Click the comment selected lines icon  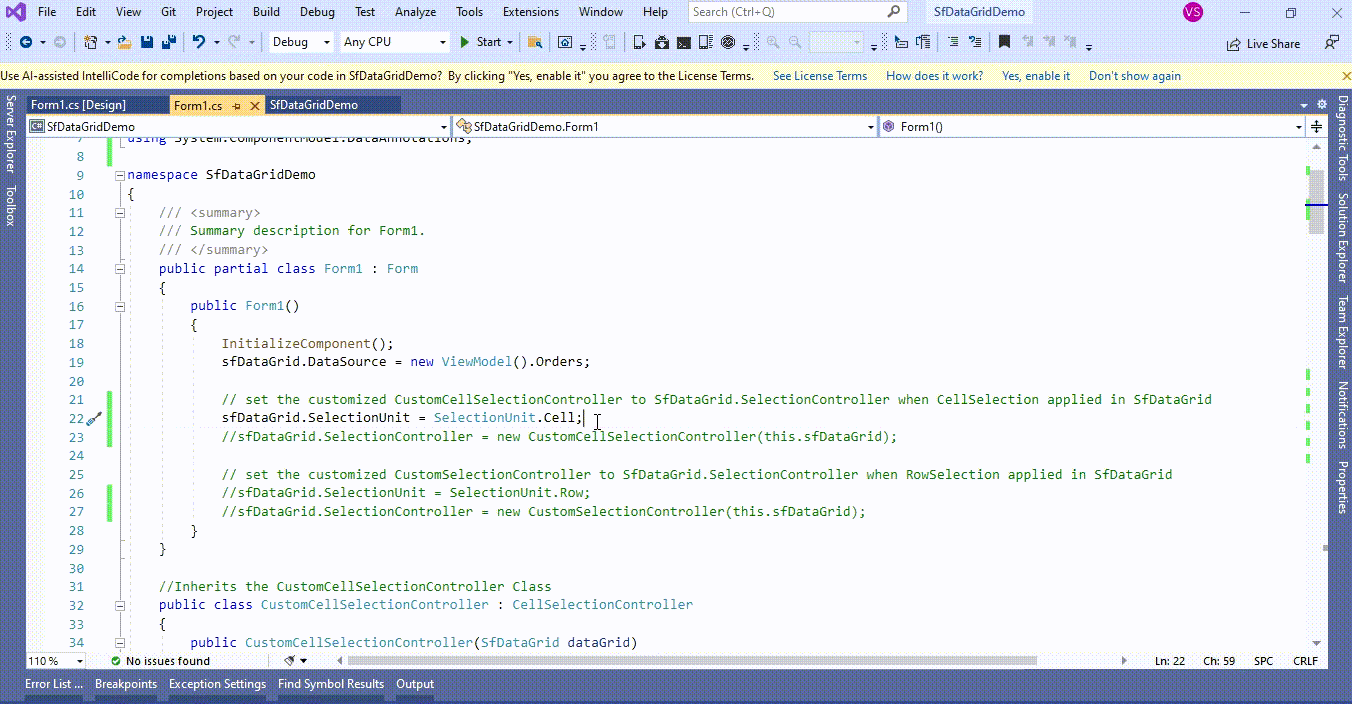953,42
